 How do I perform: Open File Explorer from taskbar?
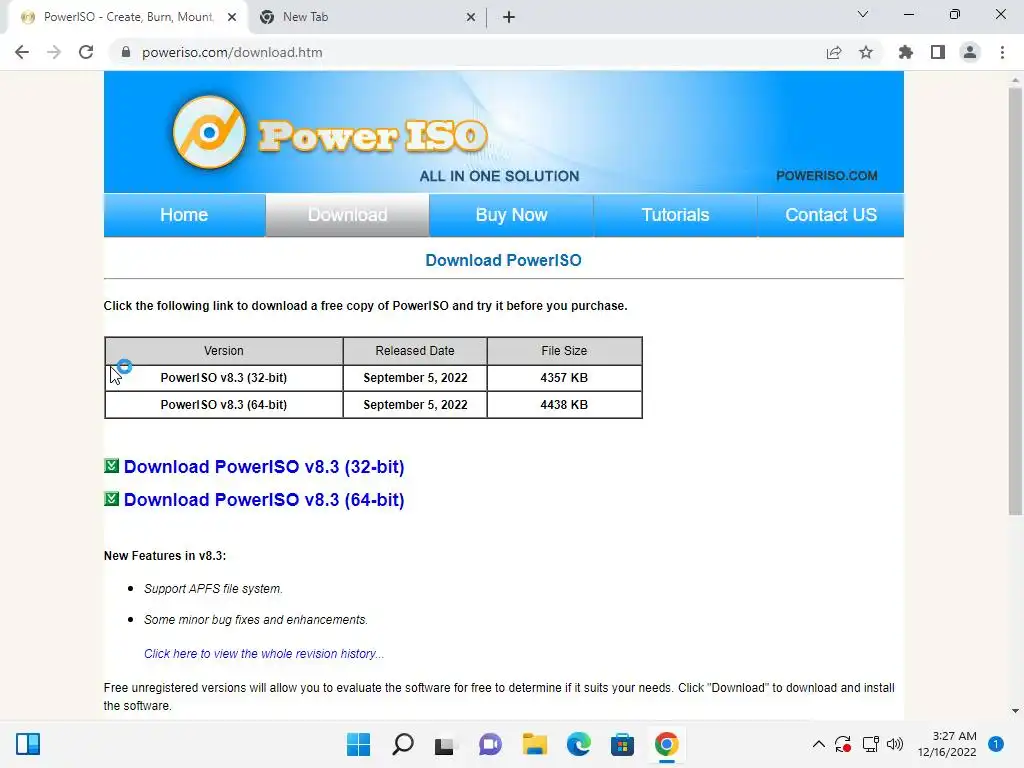pos(534,744)
